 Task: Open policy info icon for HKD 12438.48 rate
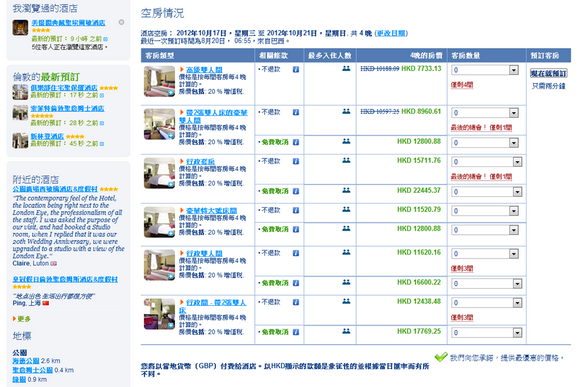(296, 302)
